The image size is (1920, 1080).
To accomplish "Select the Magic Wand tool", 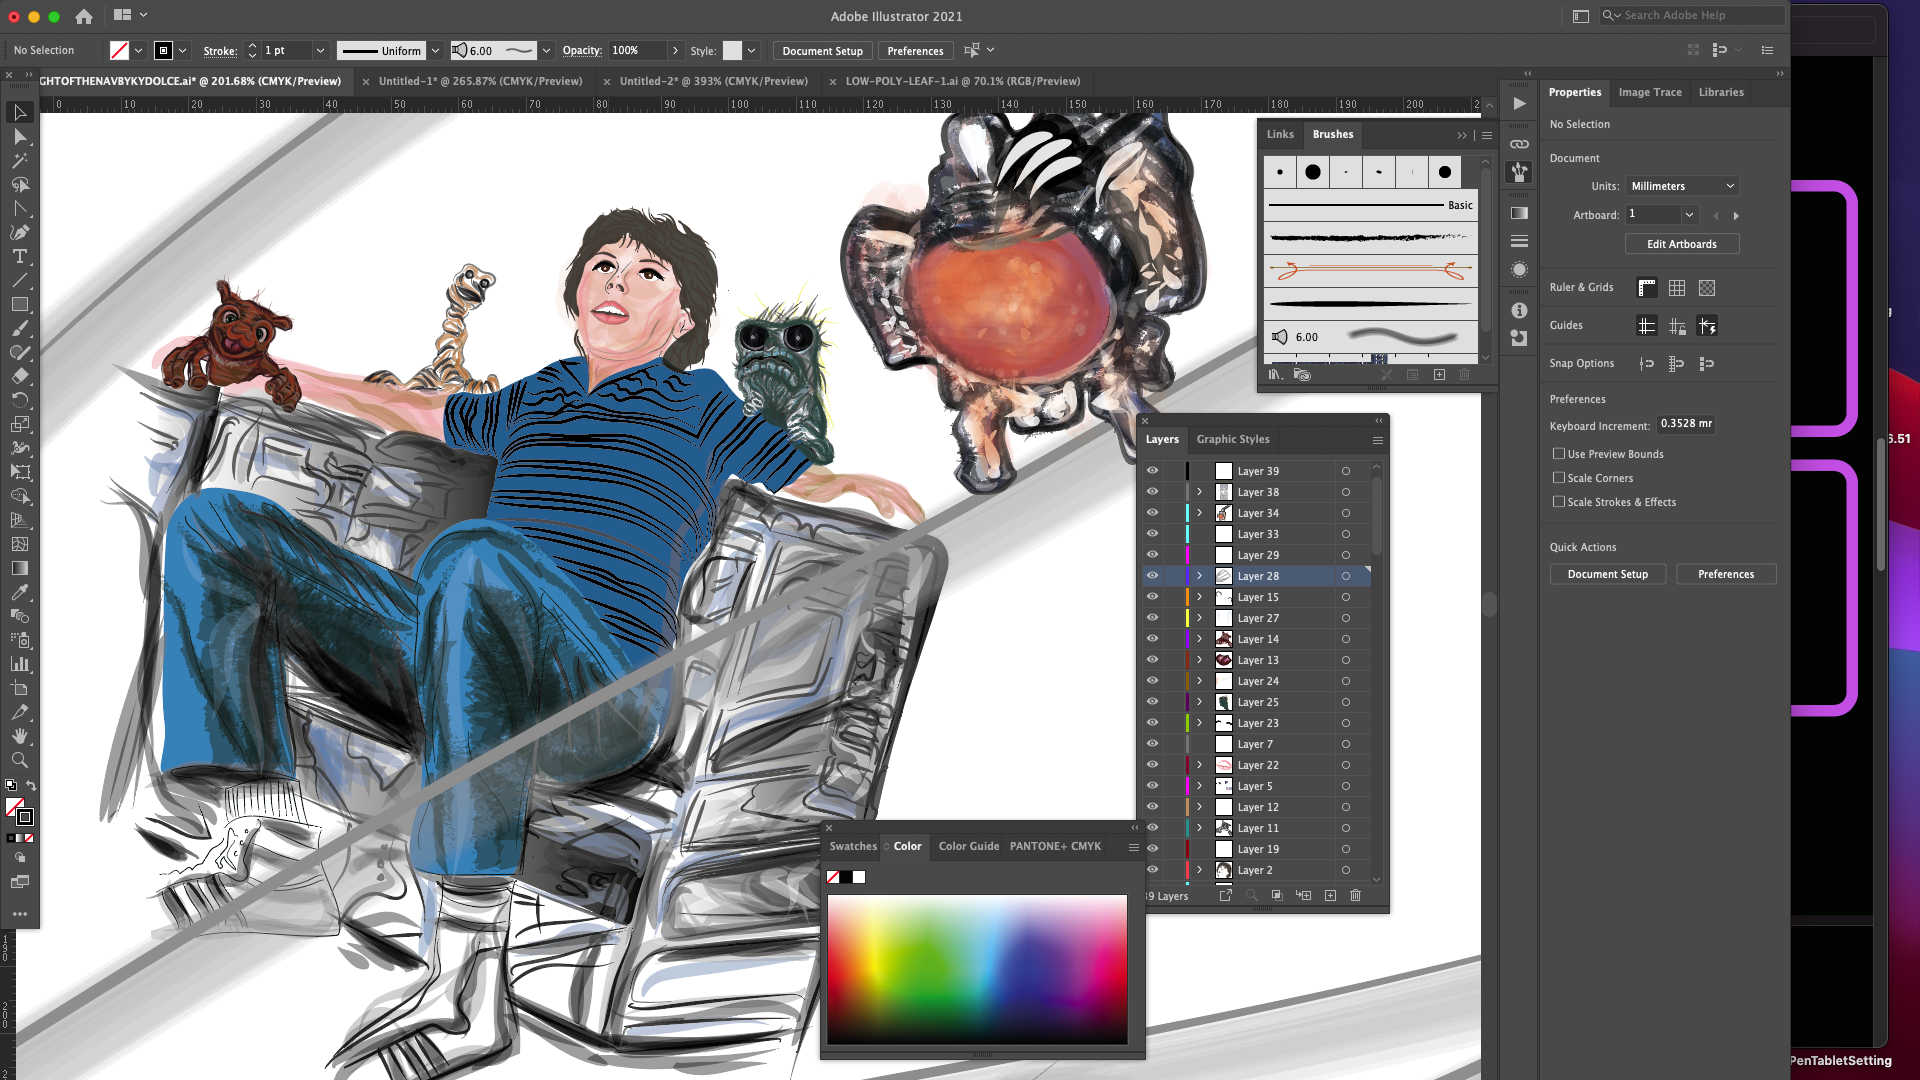I will click(19, 160).
